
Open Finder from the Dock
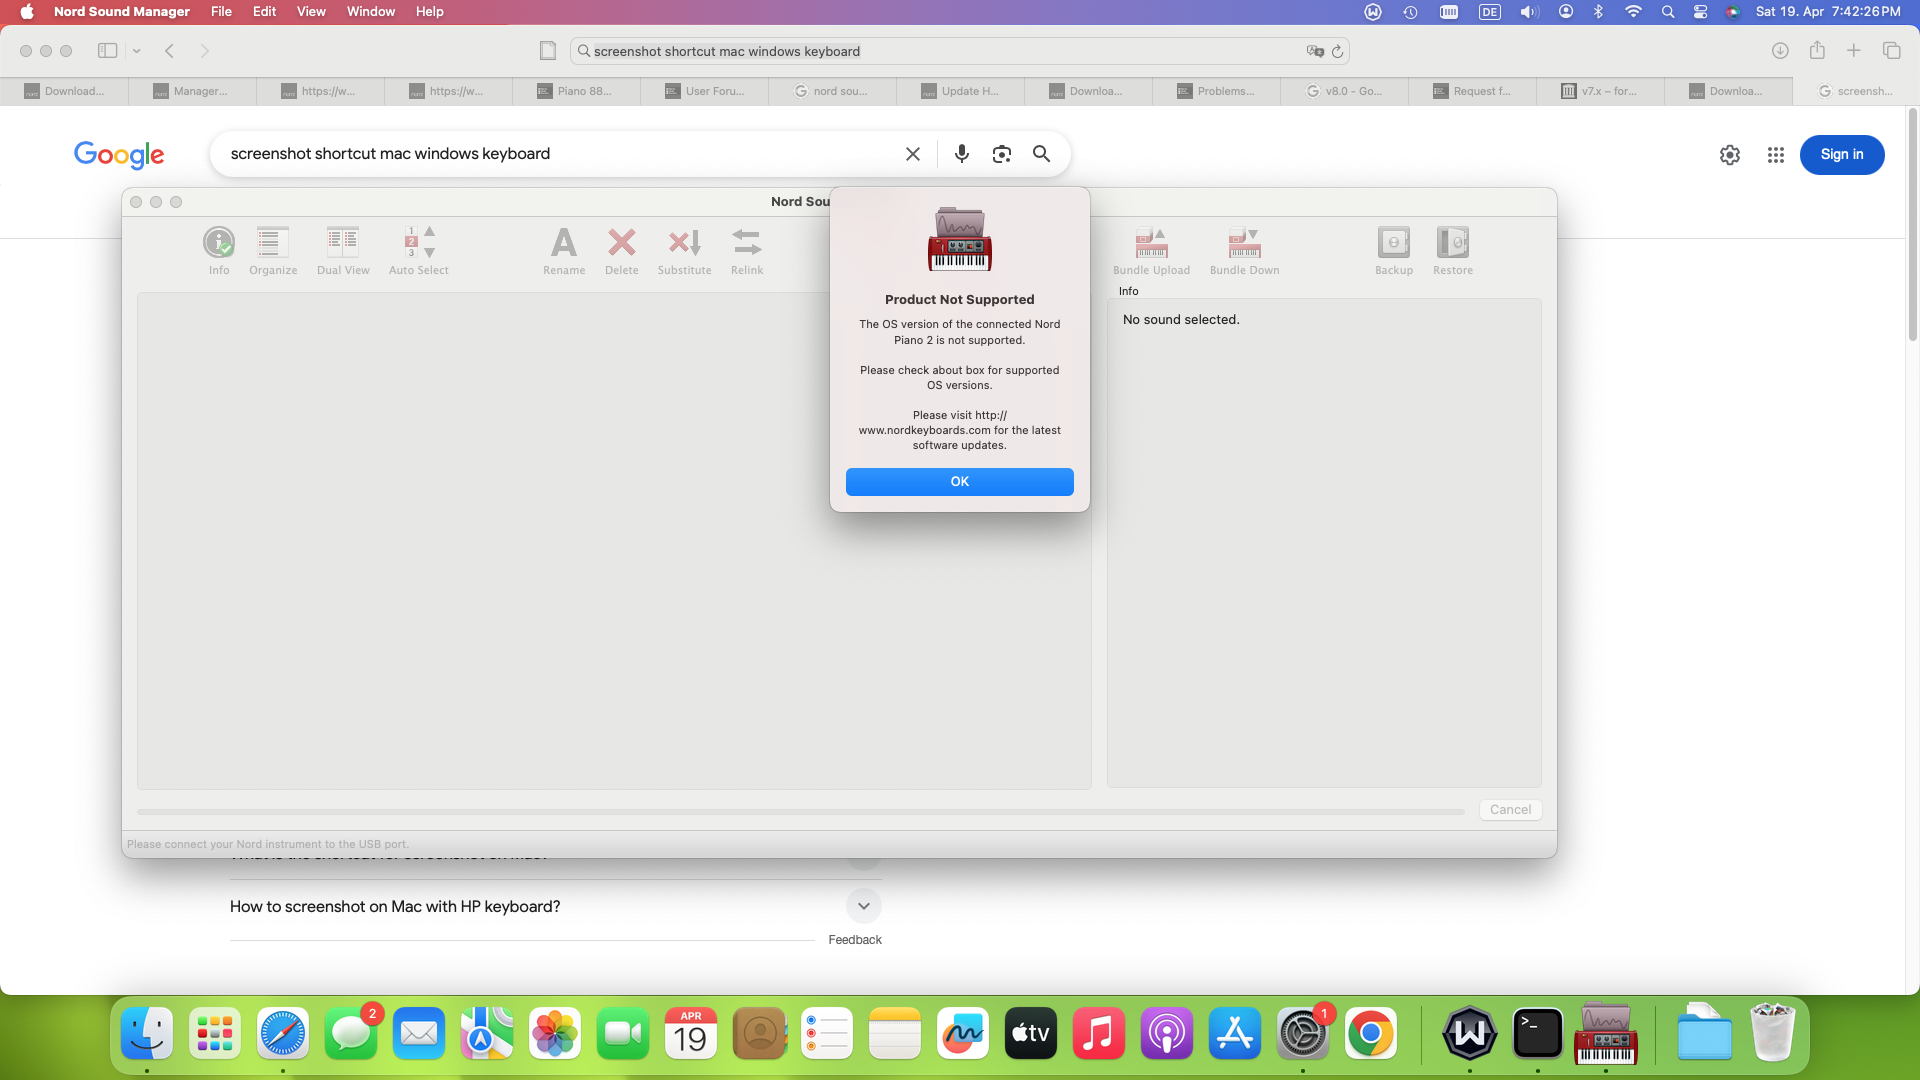tap(147, 1034)
